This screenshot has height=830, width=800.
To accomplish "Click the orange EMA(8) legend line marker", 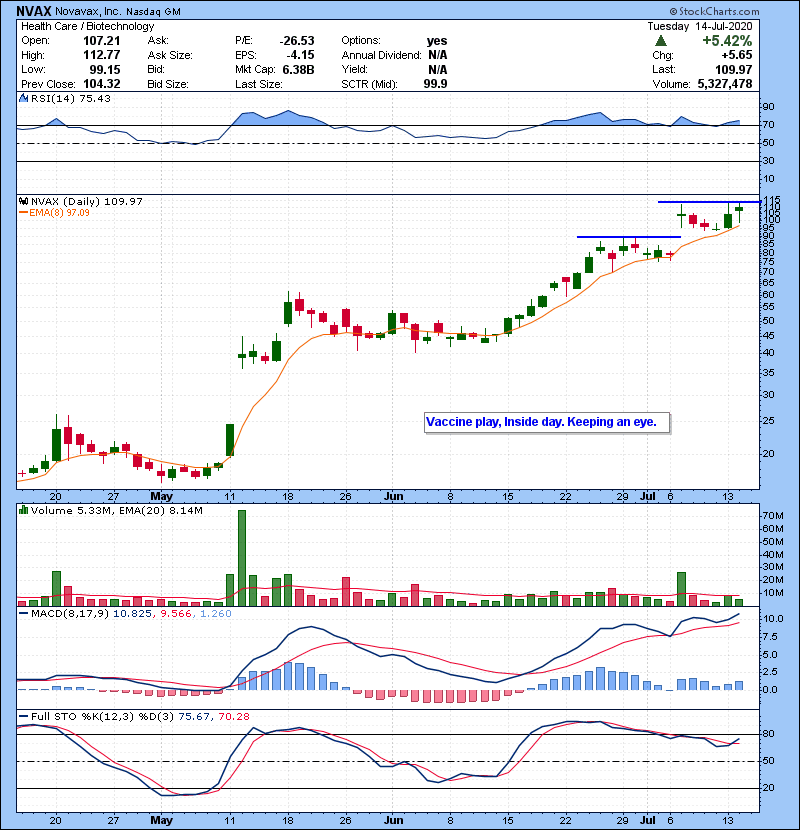I will [23, 213].
